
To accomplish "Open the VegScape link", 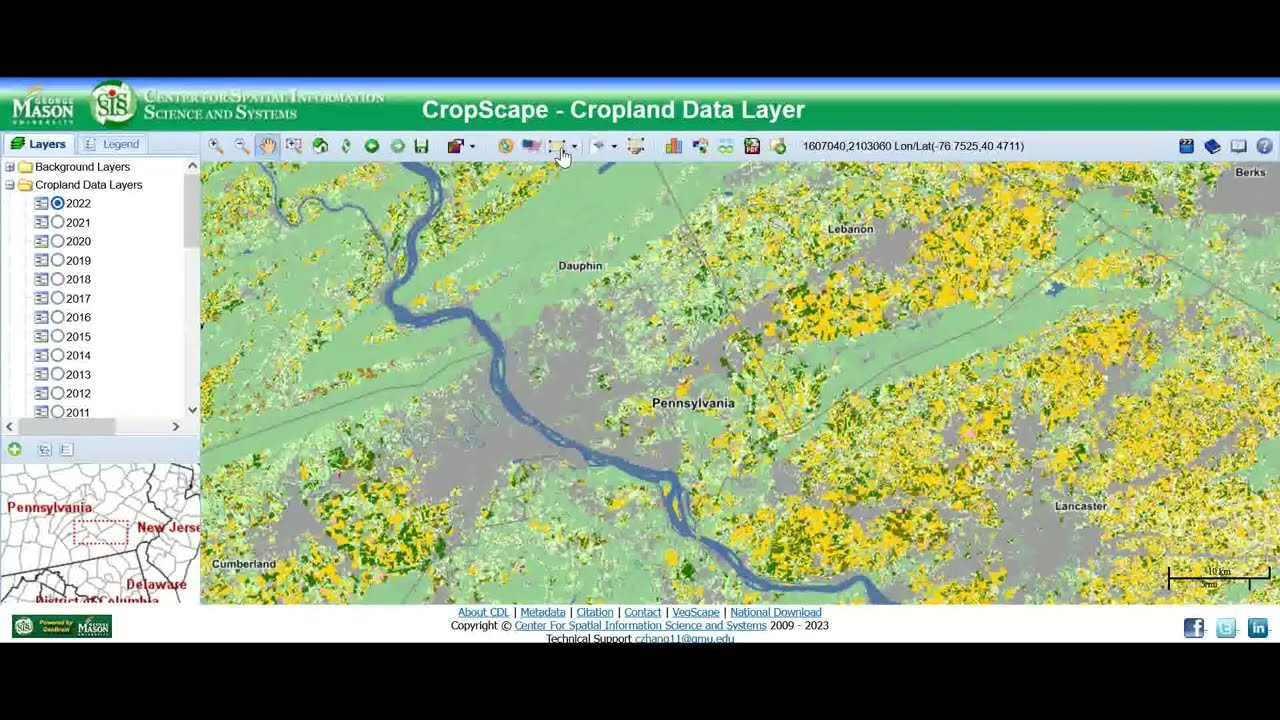I will [x=696, y=612].
